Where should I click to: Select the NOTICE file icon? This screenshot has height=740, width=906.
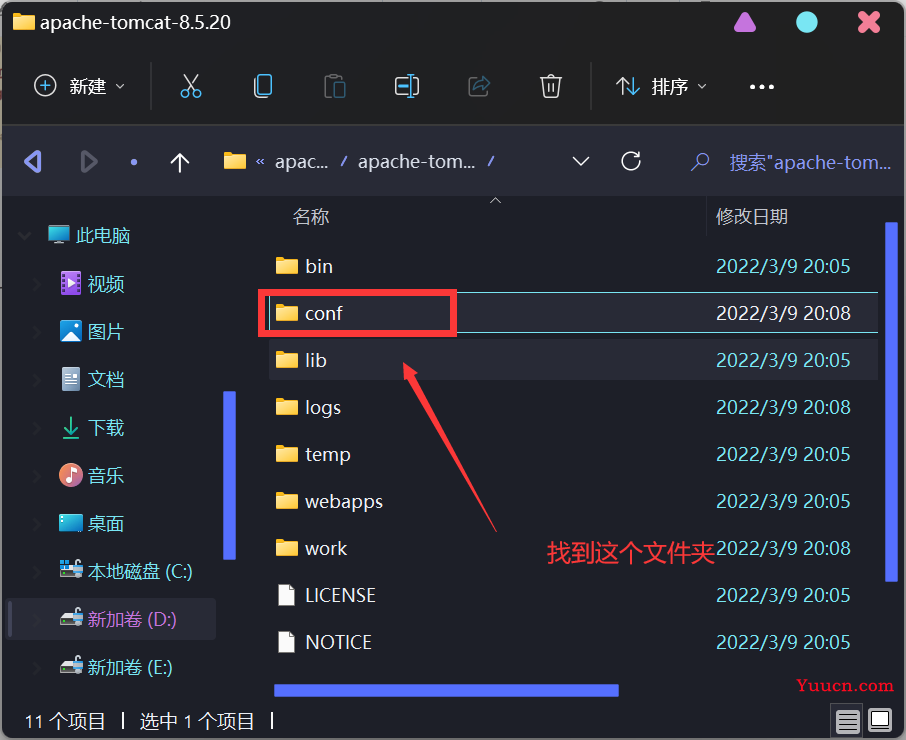[x=287, y=642]
